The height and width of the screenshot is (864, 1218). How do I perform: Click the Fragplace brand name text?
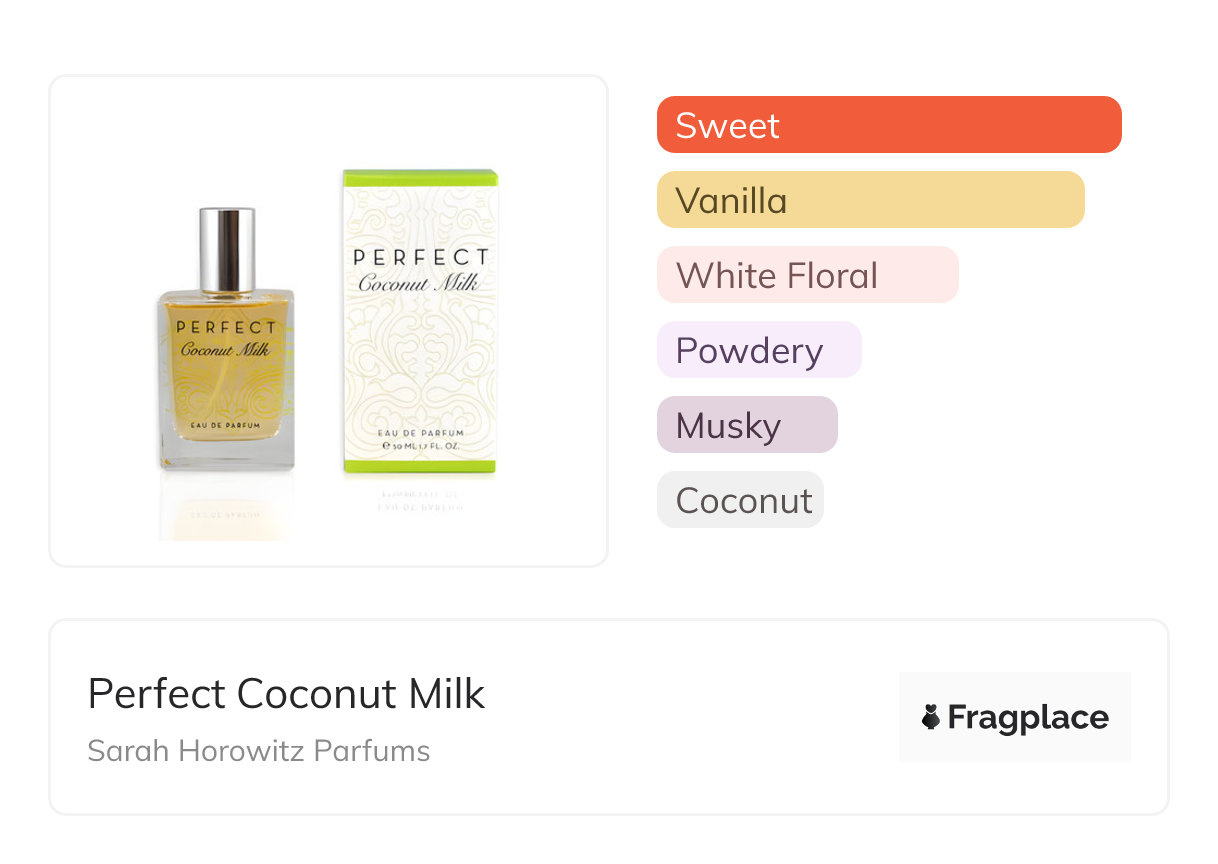[1028, 717]
